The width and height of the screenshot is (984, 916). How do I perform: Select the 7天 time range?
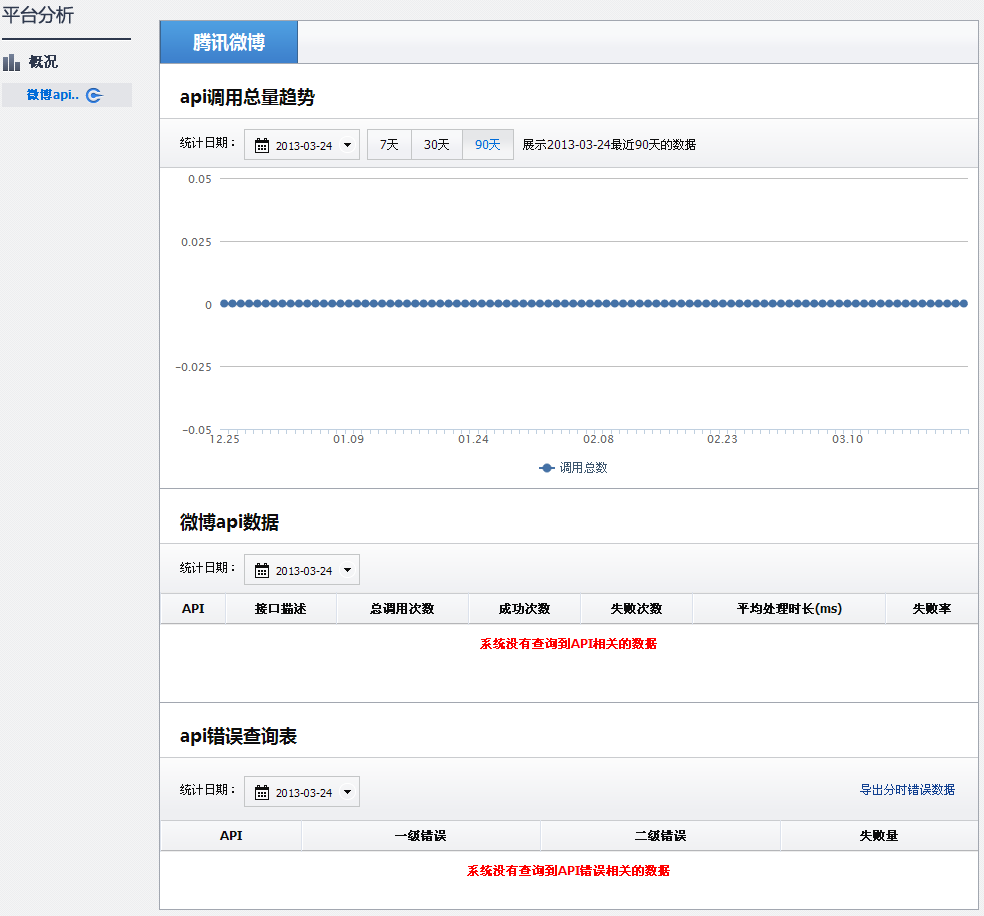[x=389, y=145]
